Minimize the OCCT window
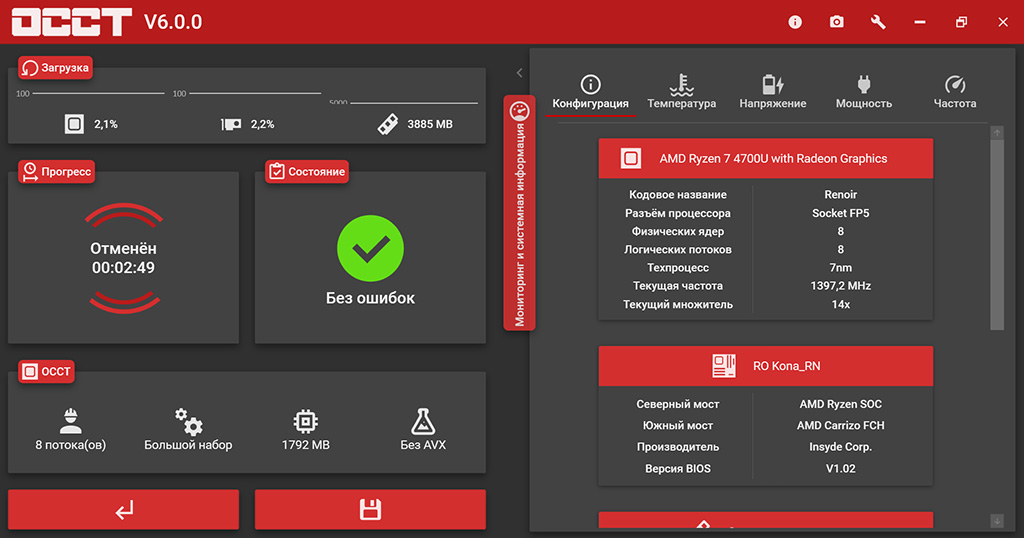The height and width of the screenshot is (538, 1024). coord(920,22)
